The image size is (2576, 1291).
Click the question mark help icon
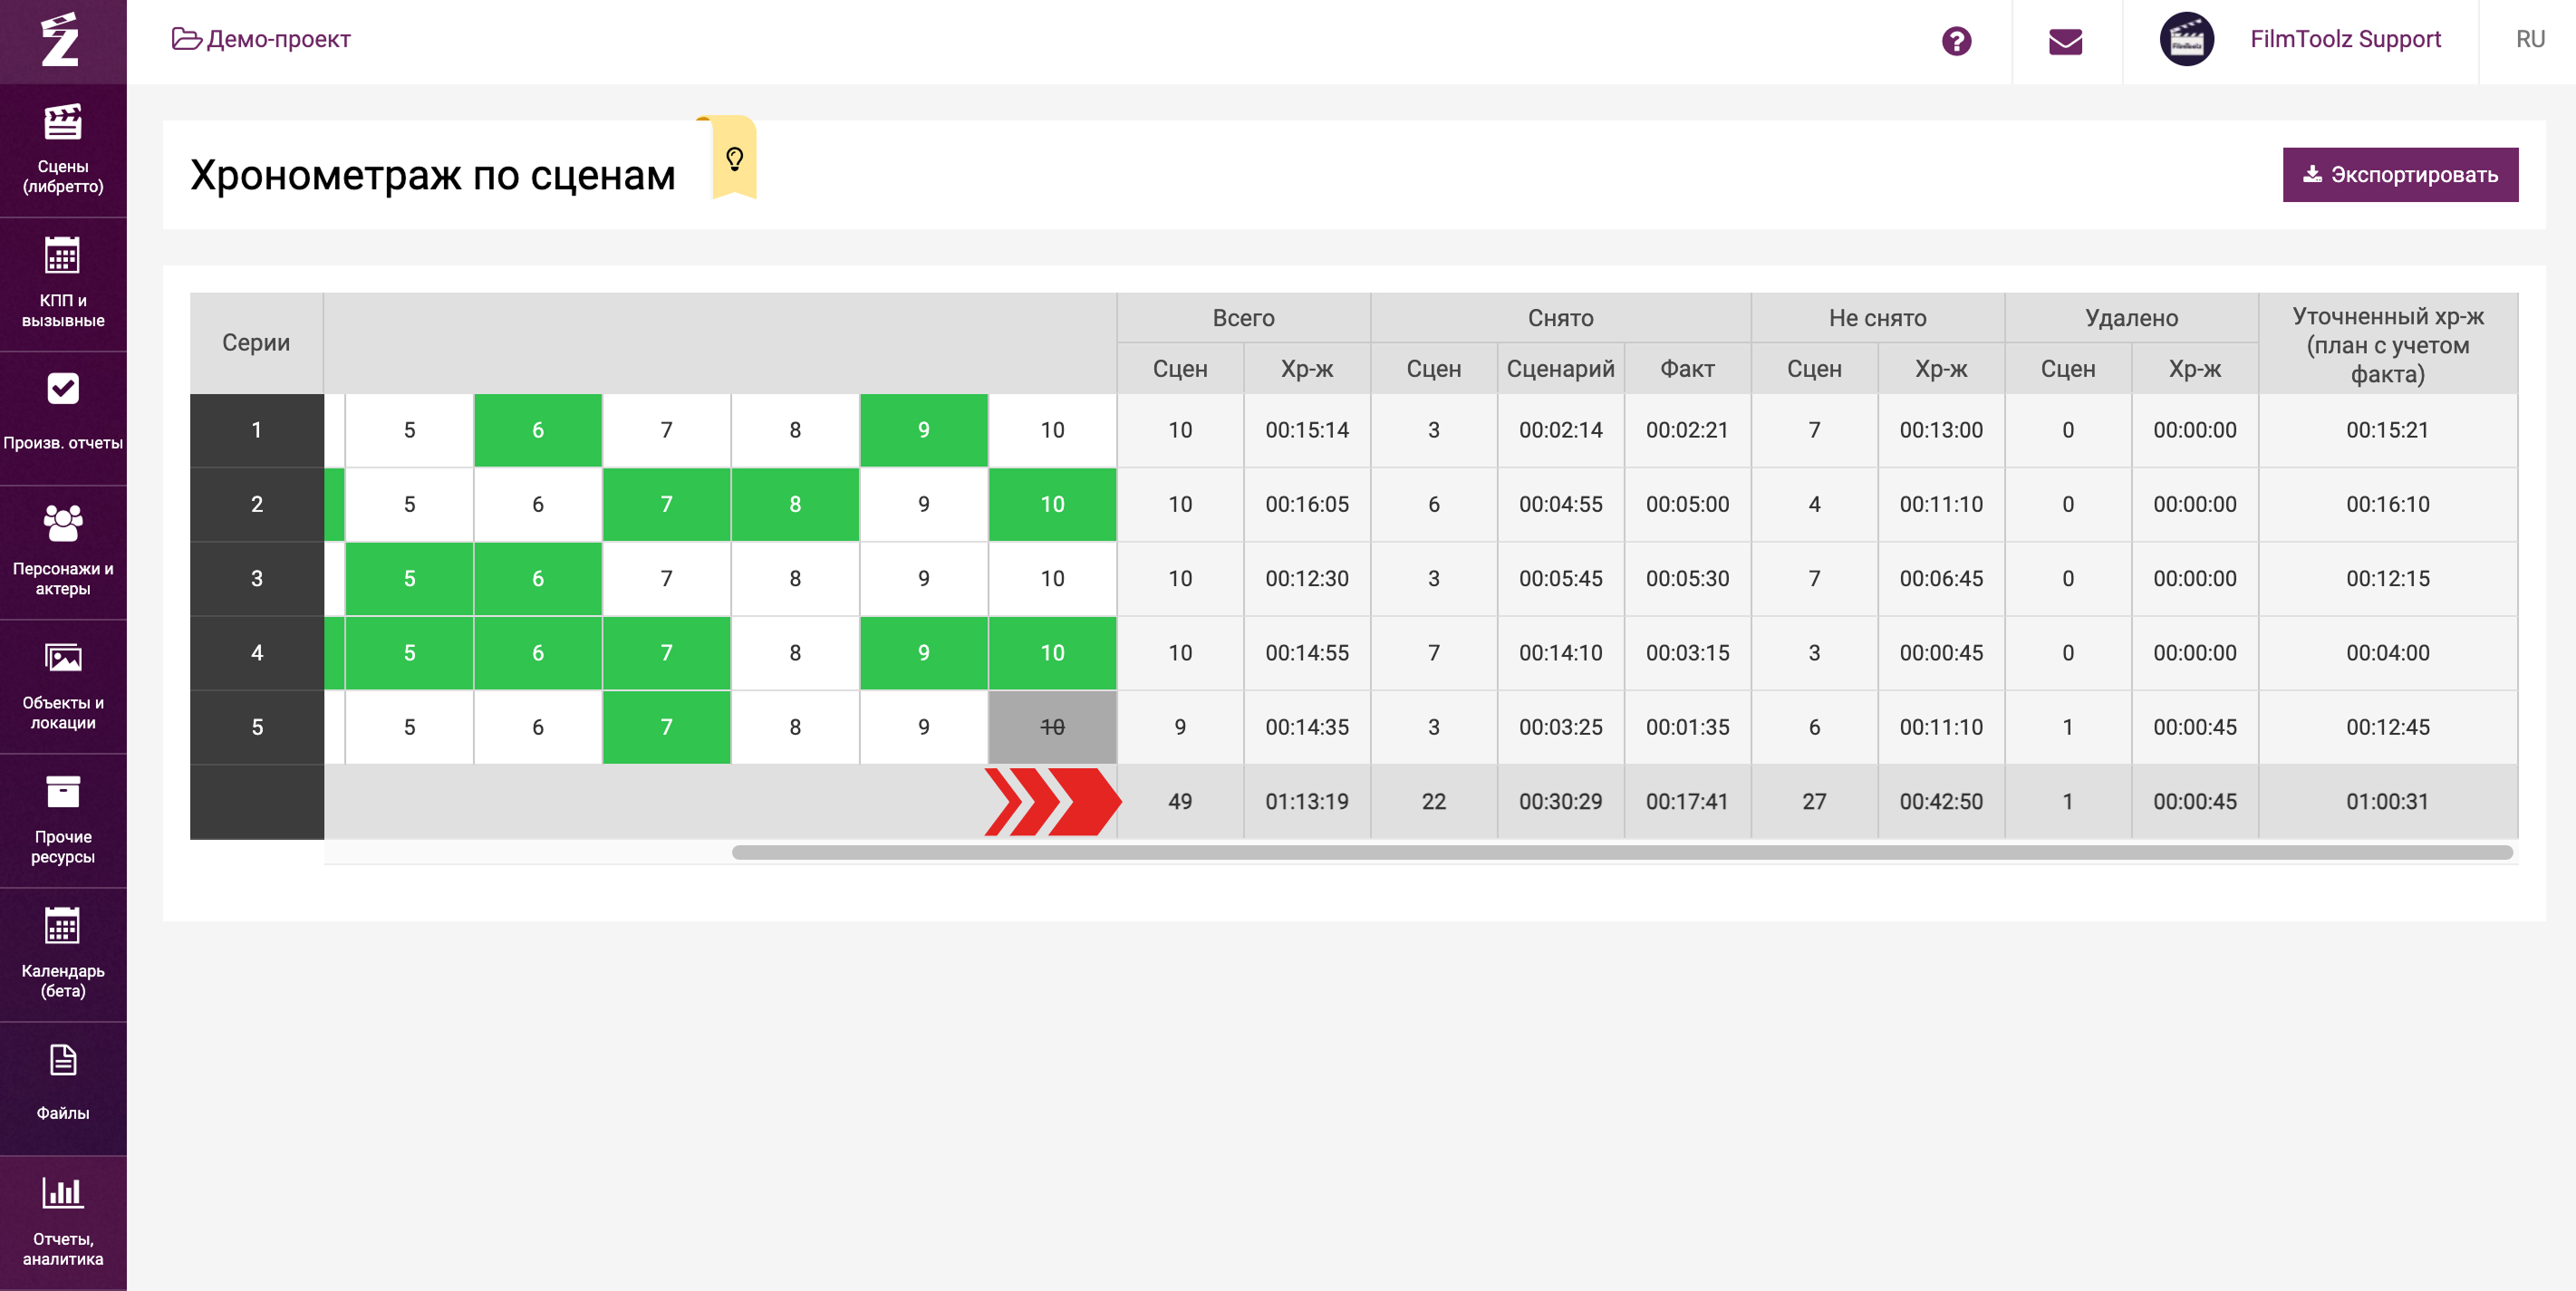click(x=1956, y=41)
